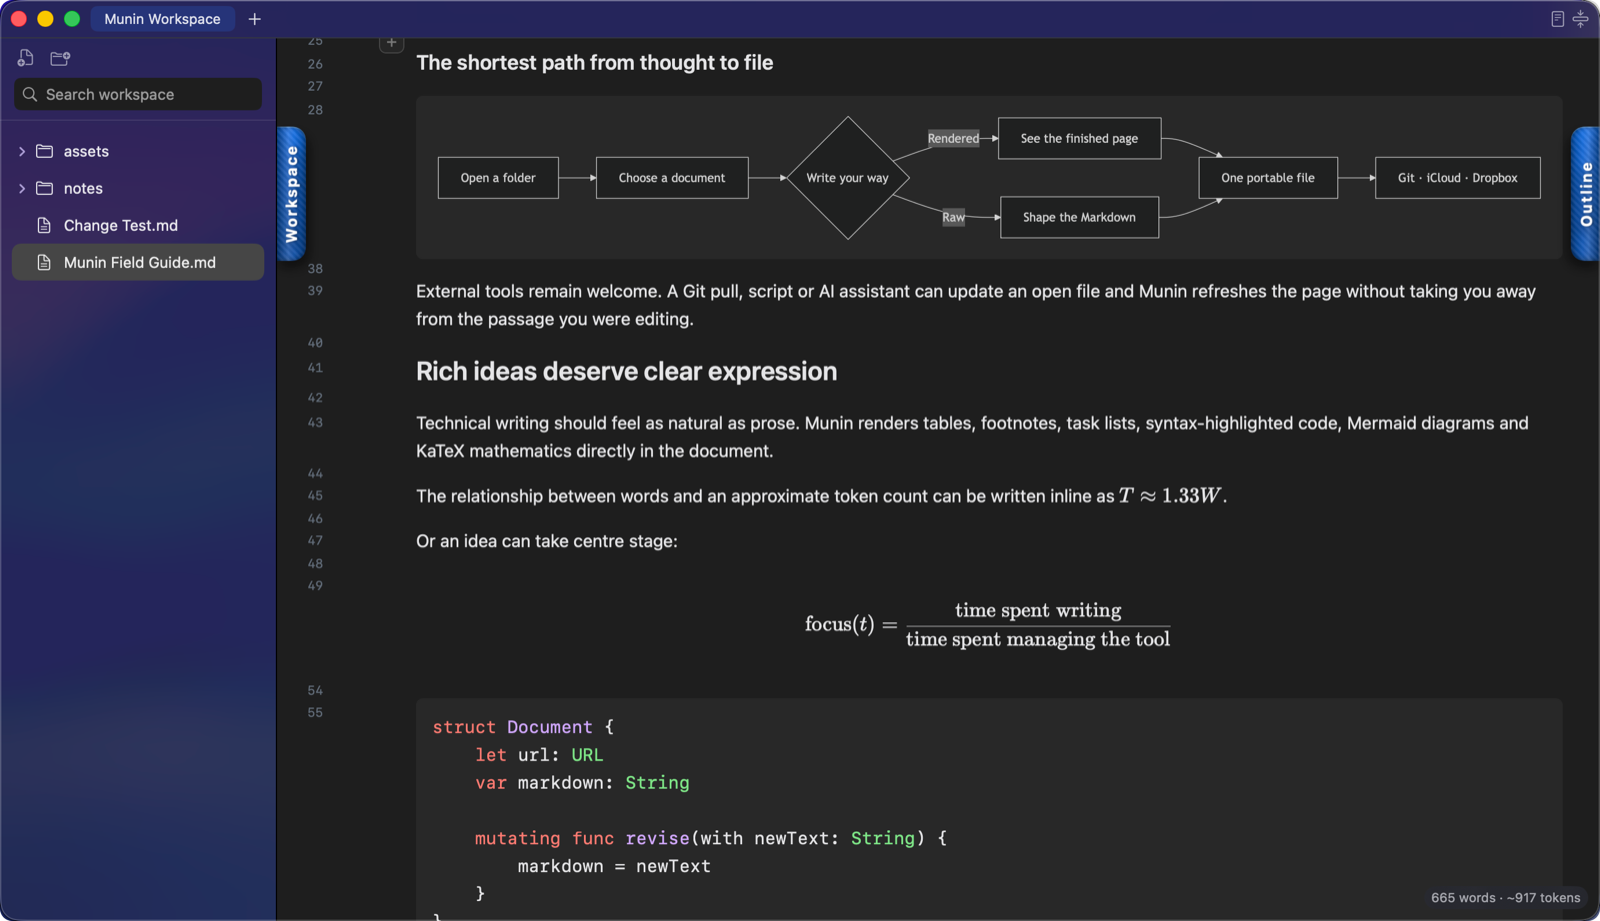
Task: Click the 665 words token count status
Action: tap(1505, 898)
